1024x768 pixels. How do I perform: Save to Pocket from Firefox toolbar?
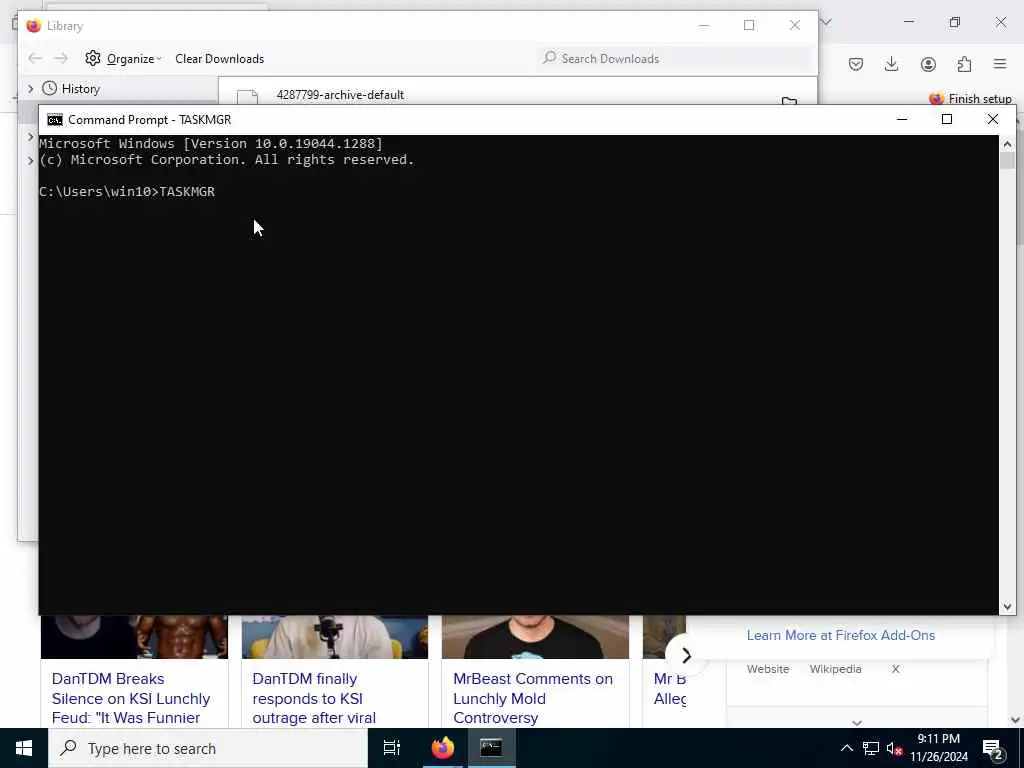coord(856,64)
